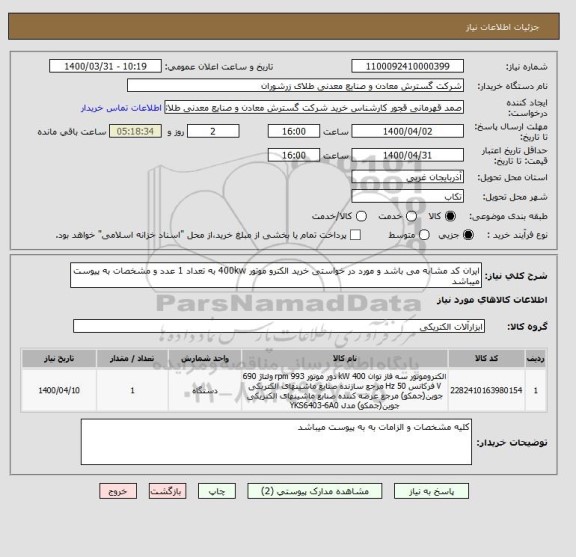Click the response deadline date 1400/04/02
Image resolution: width=576 pixels, height=557 pixels.
pyautogui.click(x=407, y=131)
